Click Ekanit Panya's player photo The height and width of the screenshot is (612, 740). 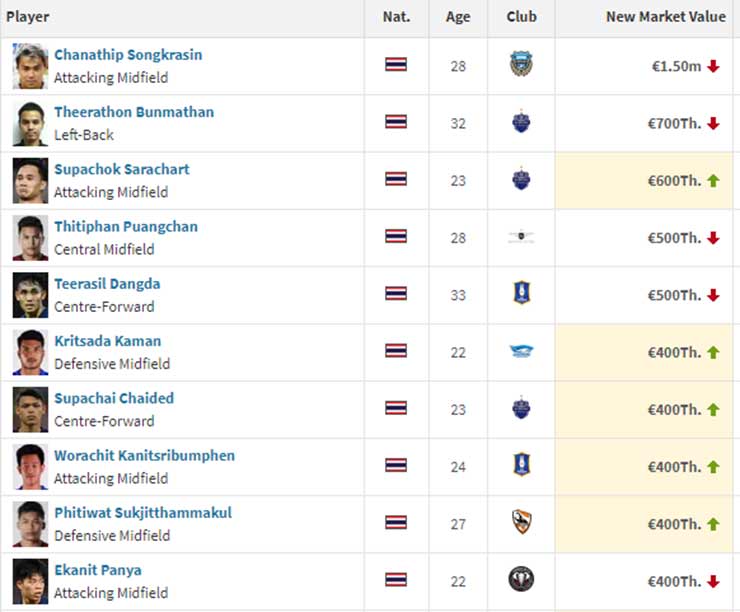point(30,581)
